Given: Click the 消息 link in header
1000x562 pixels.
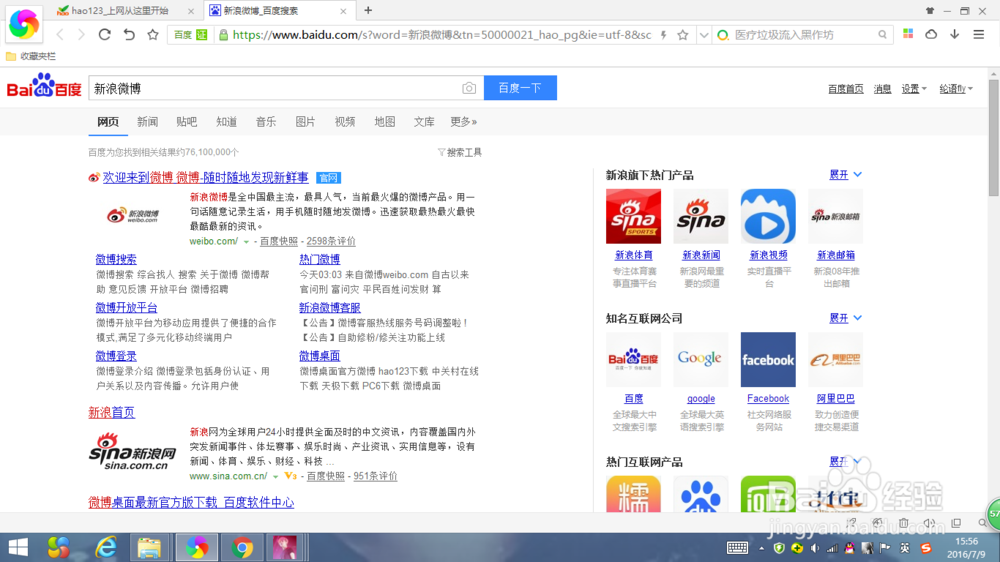Looking at the screenshot, I should point(882,89).
